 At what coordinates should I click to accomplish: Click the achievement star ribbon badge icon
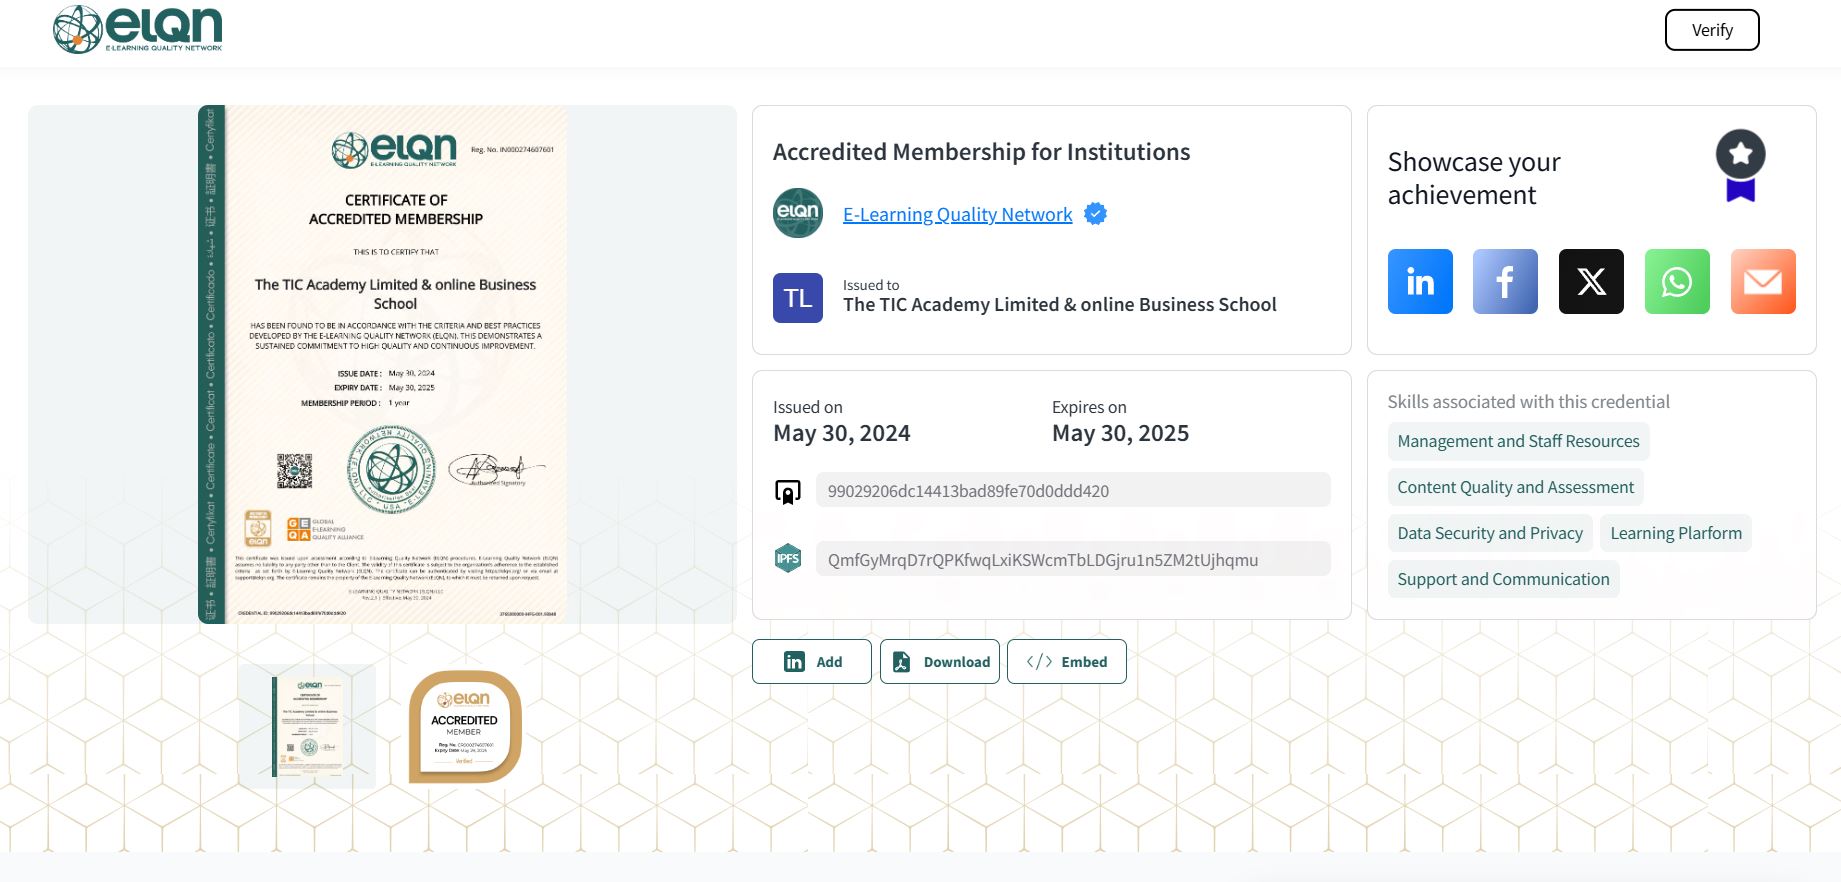pyautogui.click(x=1741, y=165)
